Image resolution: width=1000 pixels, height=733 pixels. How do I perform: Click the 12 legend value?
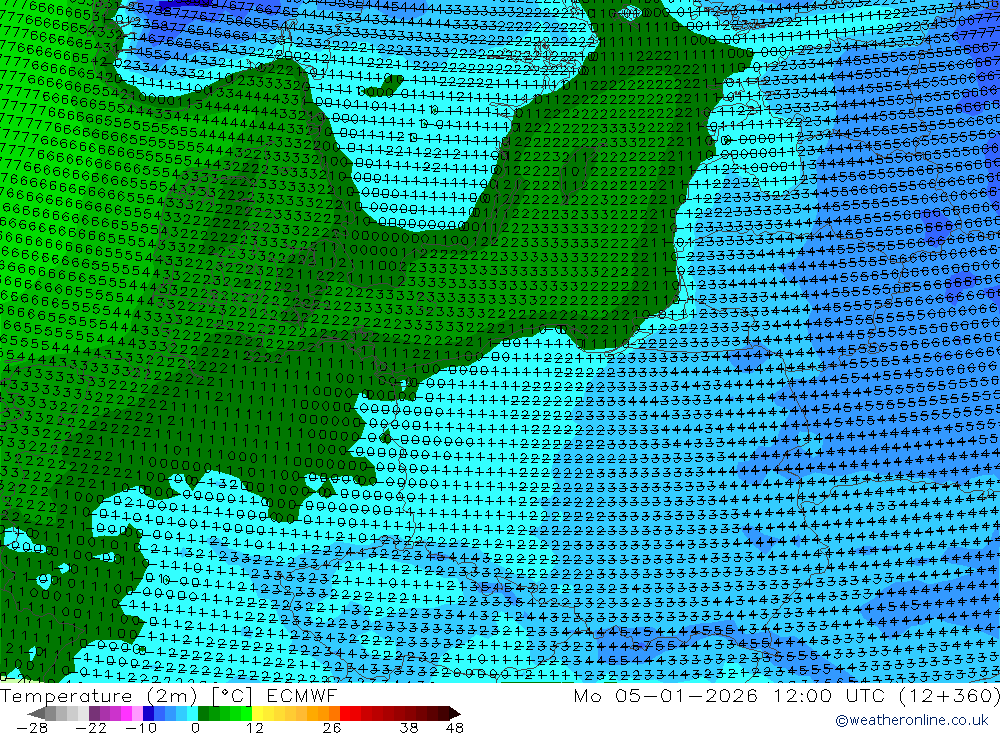(254, 728)
